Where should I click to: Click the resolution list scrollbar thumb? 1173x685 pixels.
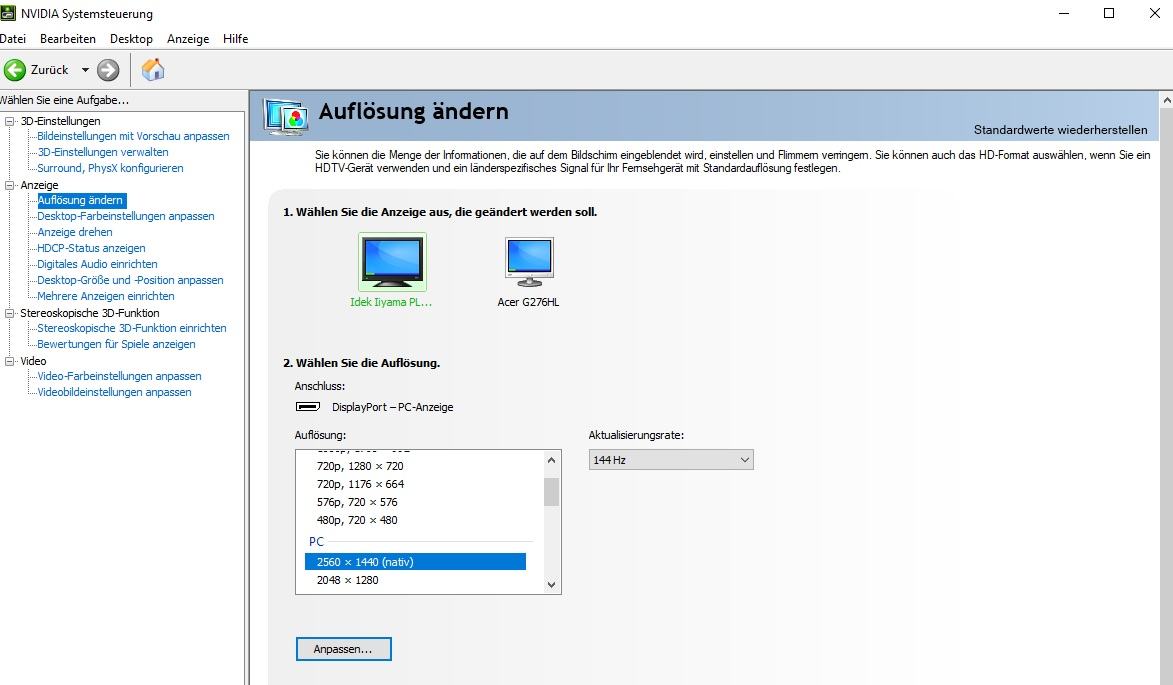(551, 492)
